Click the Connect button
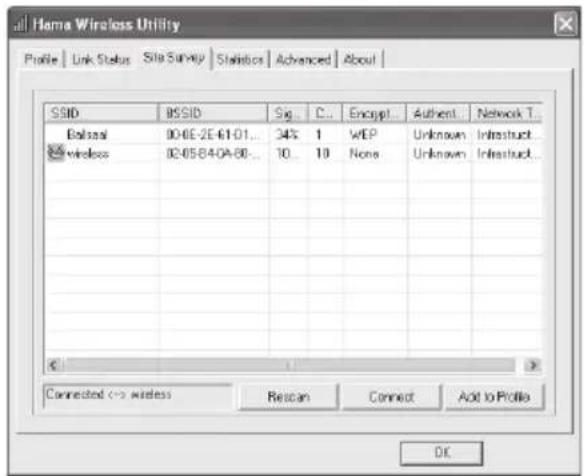The image size is (584, 476). click(x=391, y=397)
